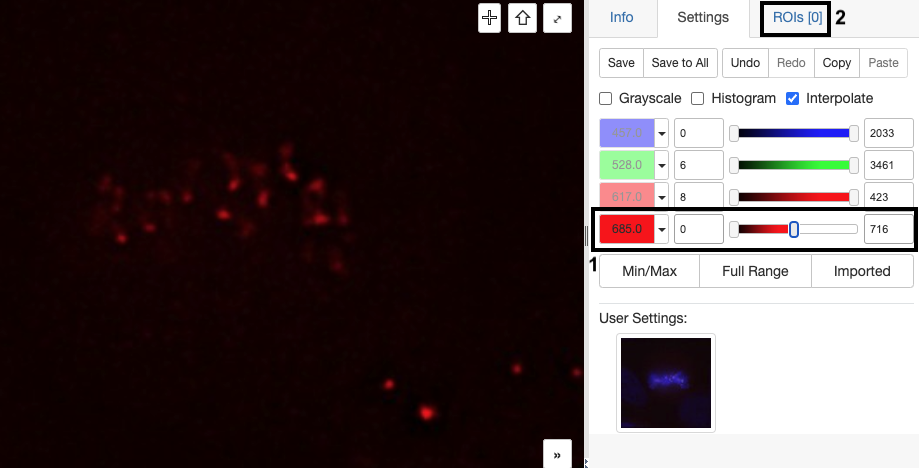
Task: Toggle the 685.0 red channel button
Action: pyautogui.click(x=627, y=229)
